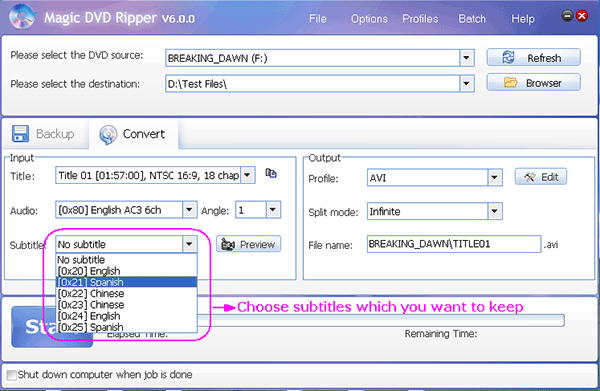Select '[0x25] Spanish' subtitle option

127,327
